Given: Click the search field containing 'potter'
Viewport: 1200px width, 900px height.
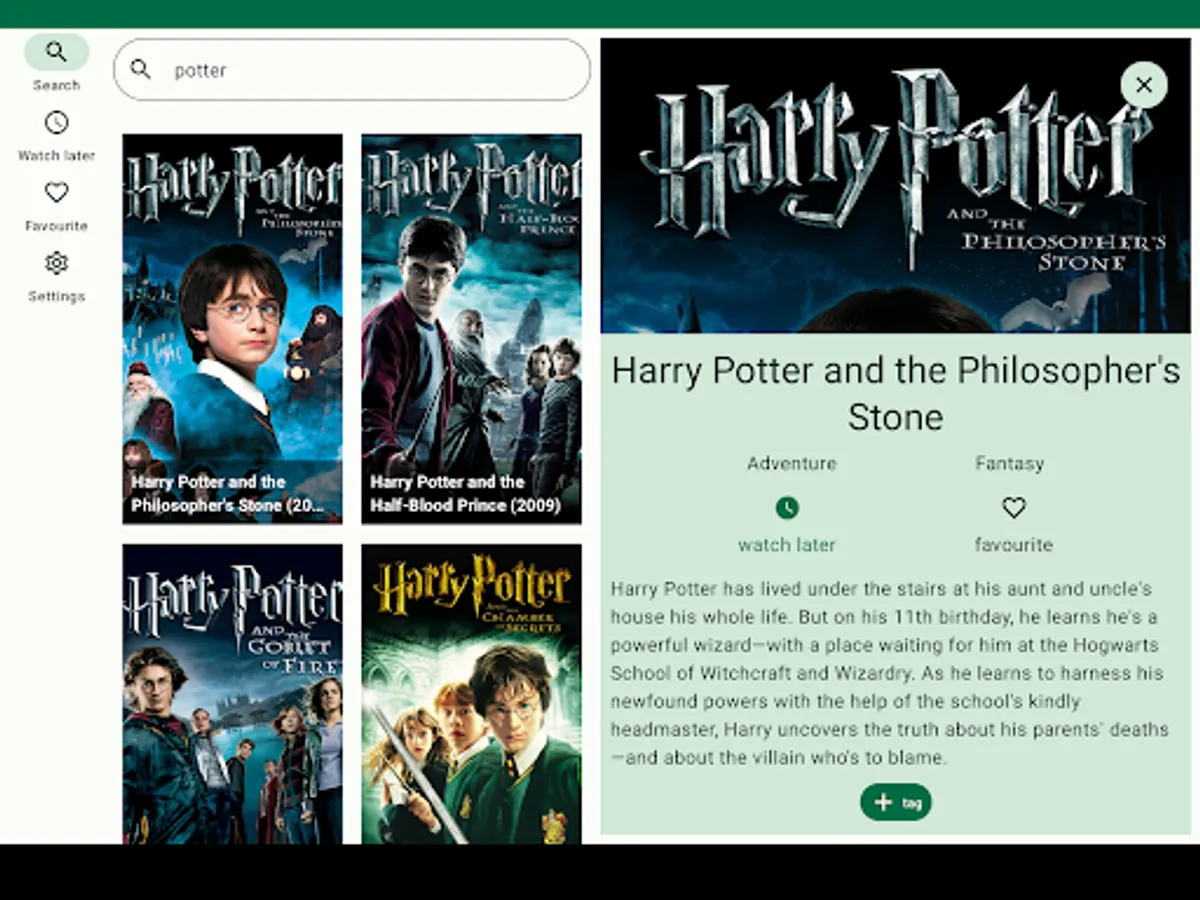Looking at the screenshot, I should click(352, 70).
